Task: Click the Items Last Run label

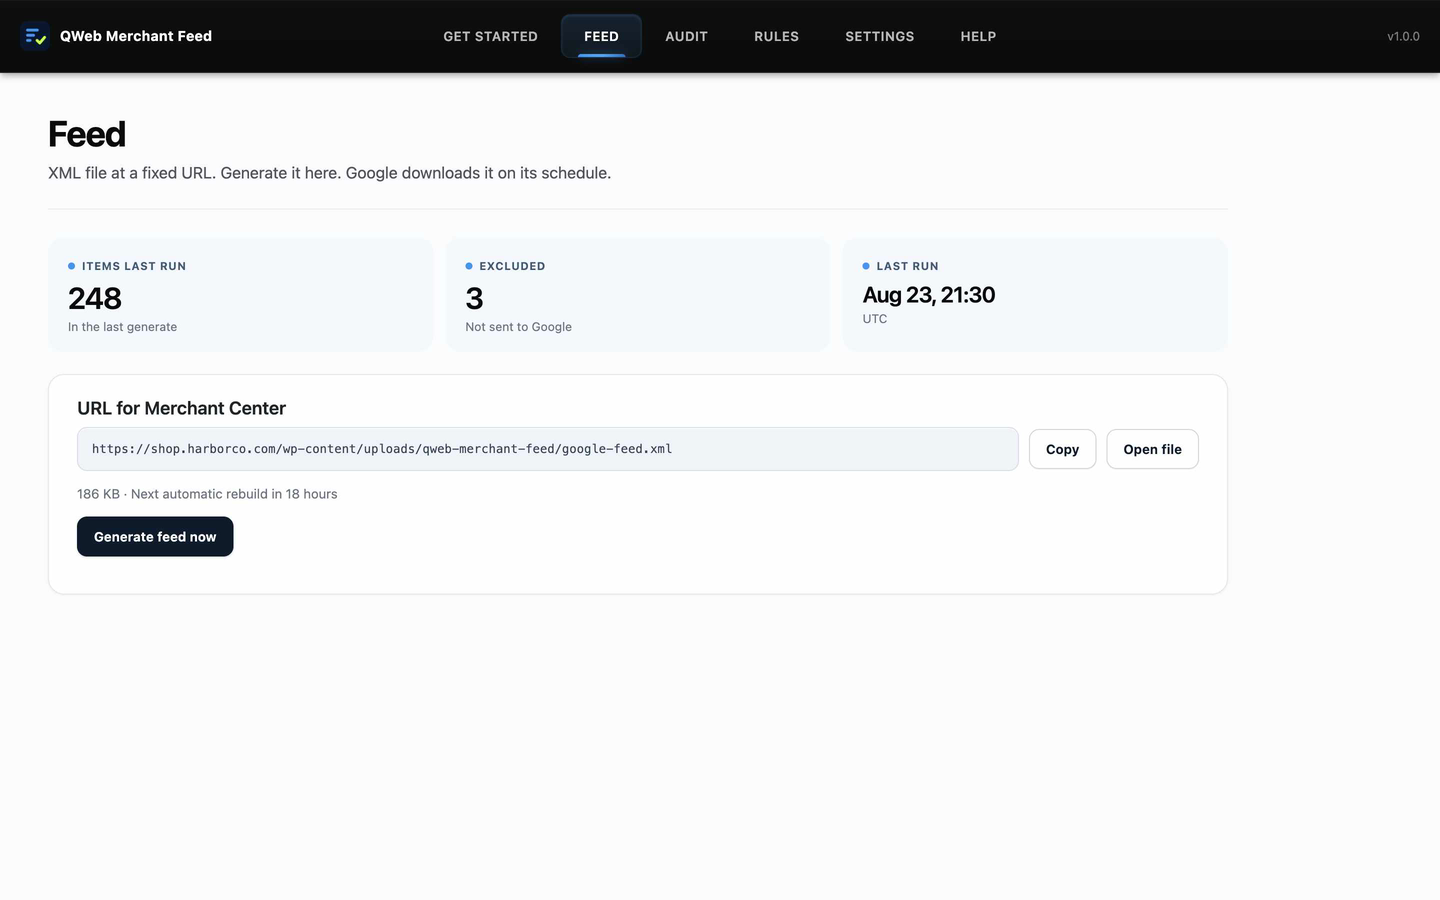Action: (x=134, y=266)
